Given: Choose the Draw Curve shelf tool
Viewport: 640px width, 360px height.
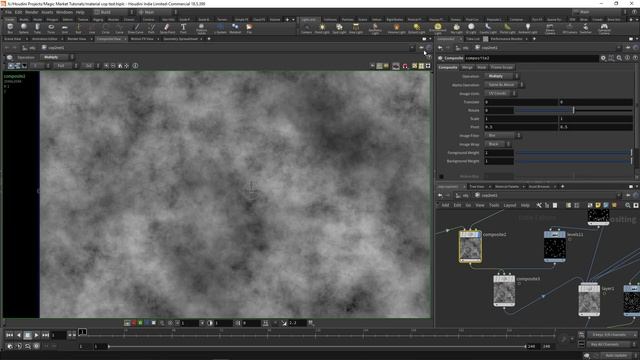Looking at the screenshot, I should tap(136, 28).
